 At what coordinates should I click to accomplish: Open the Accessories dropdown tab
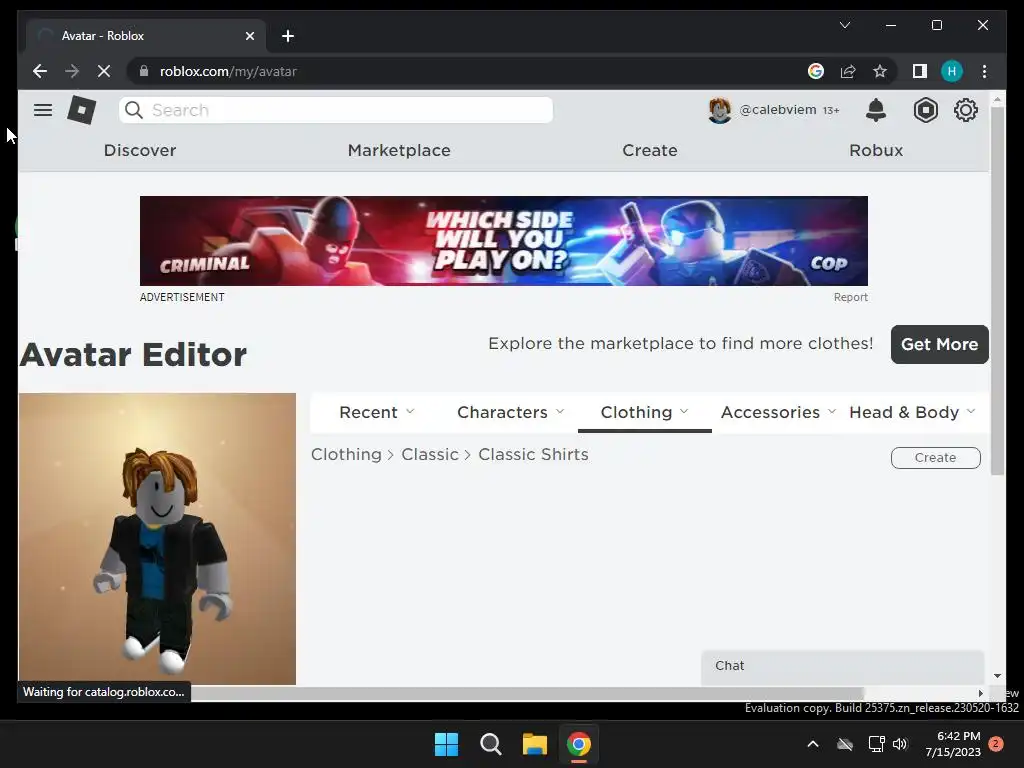[778, 413]
